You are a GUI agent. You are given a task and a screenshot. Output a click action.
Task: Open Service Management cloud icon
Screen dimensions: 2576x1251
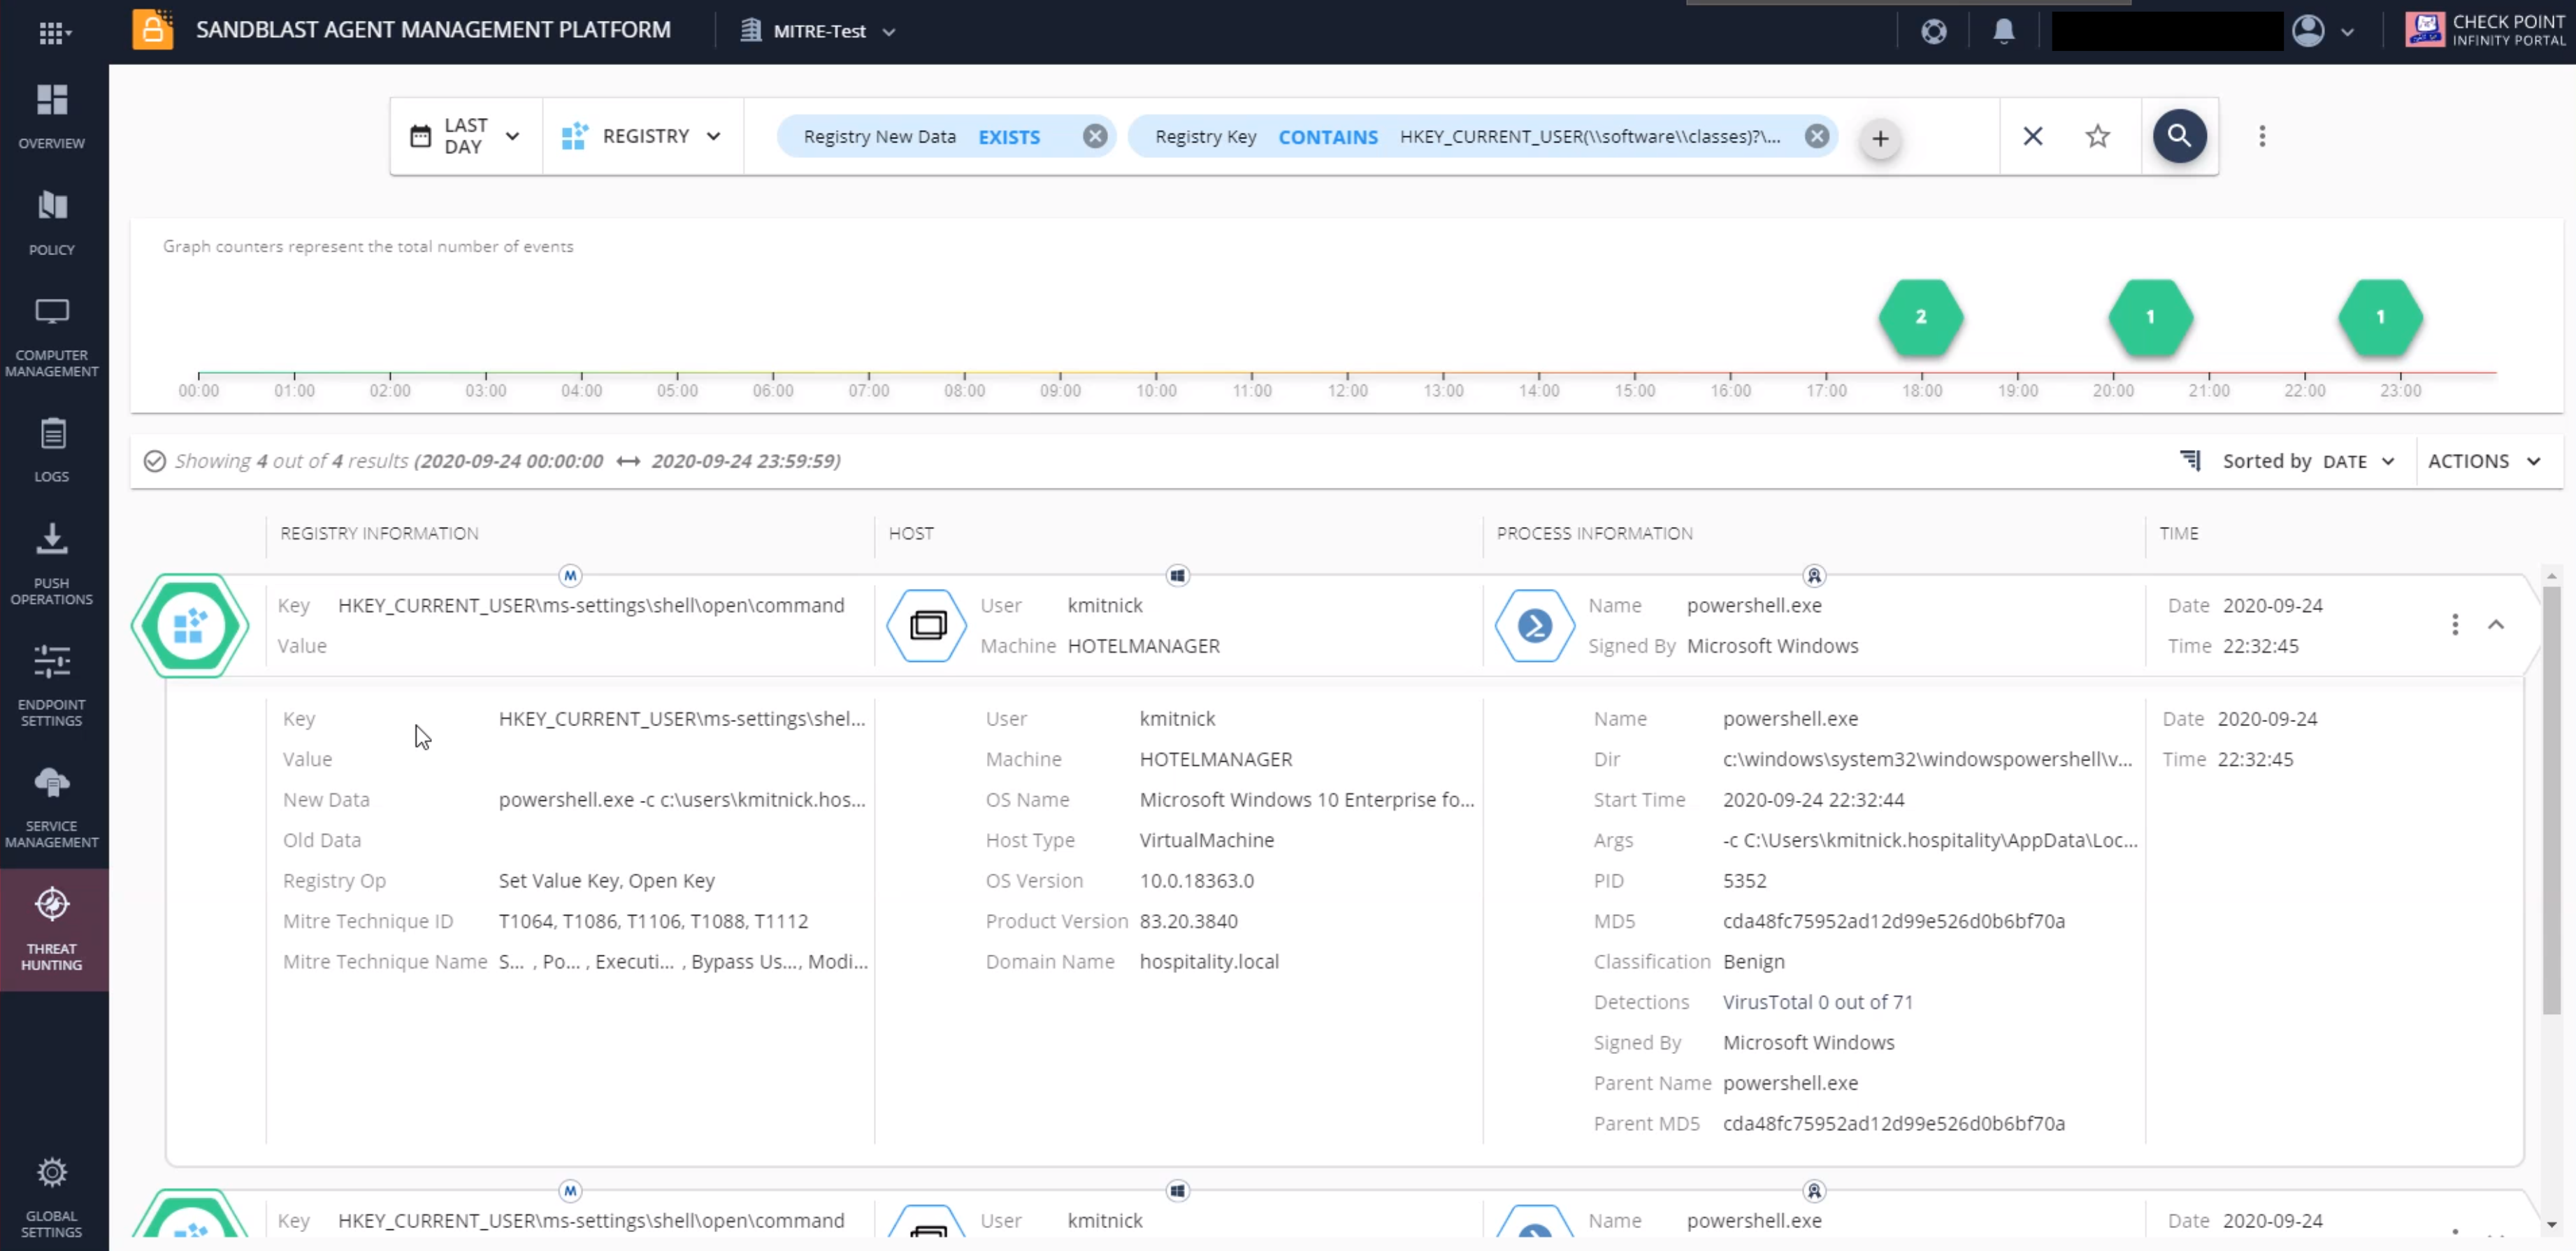tap(52, 782)
